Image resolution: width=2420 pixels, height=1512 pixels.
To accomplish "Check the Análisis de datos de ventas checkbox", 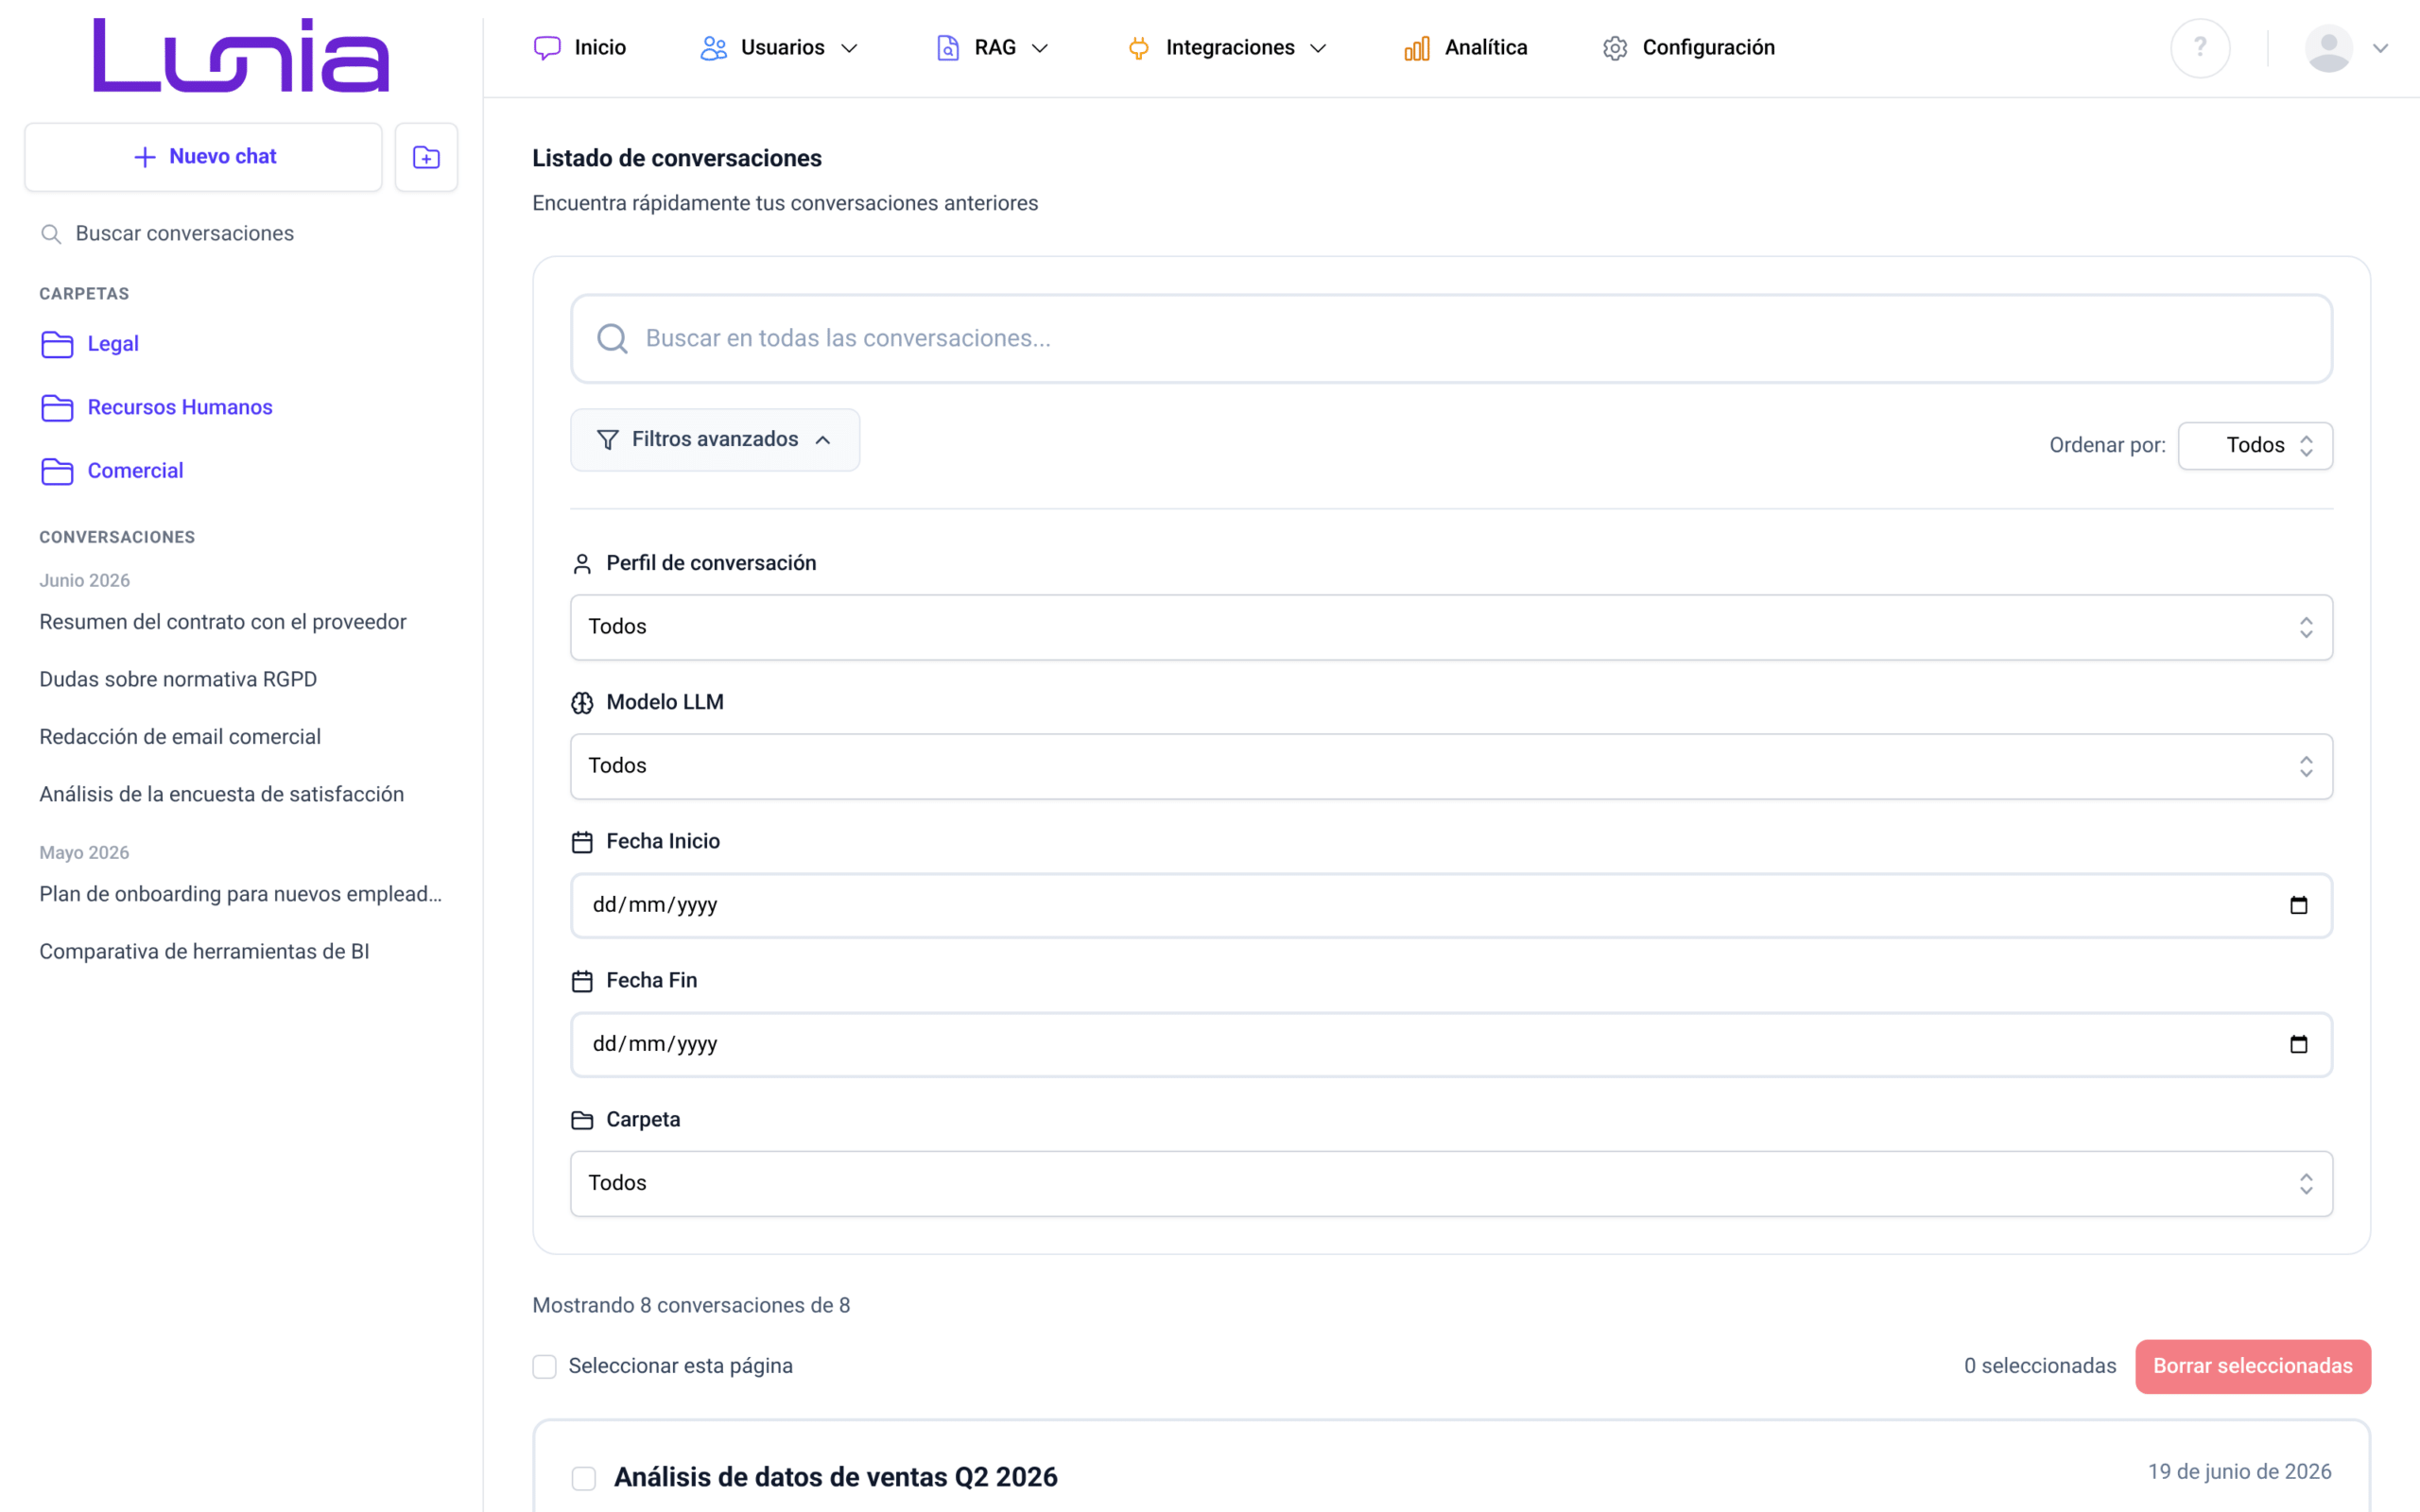I will coord(584,1478).
